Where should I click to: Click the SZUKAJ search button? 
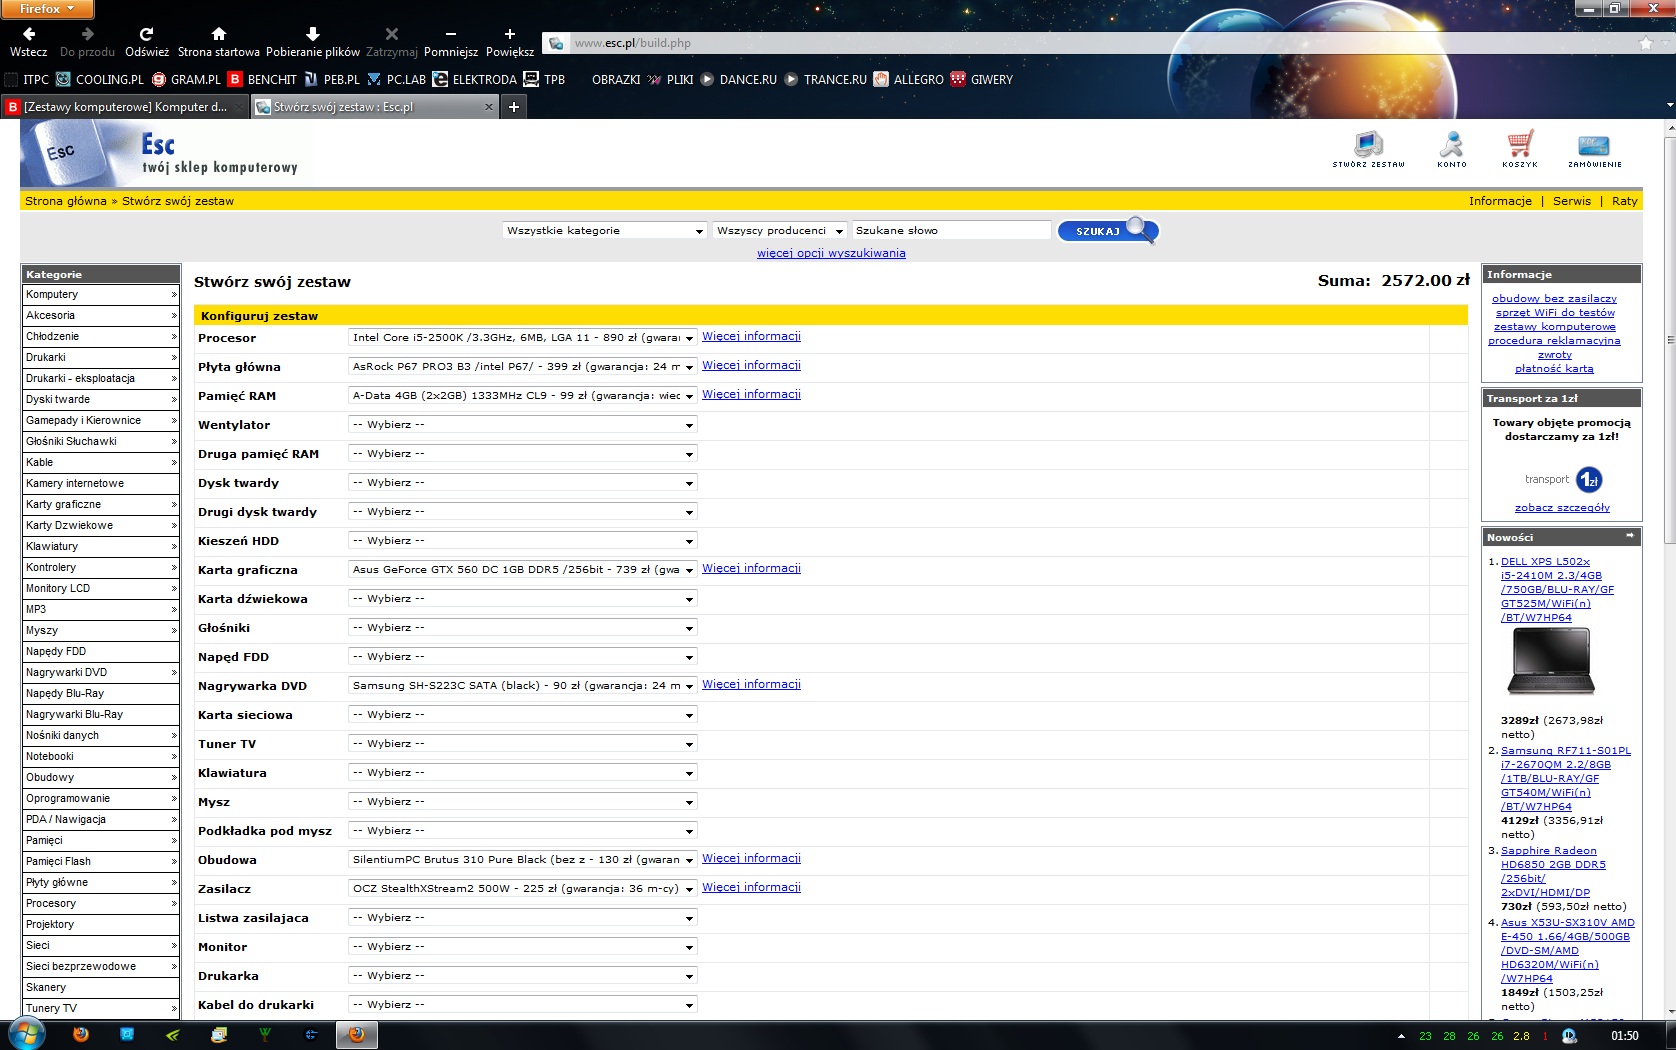click(x=1107, y=231)
